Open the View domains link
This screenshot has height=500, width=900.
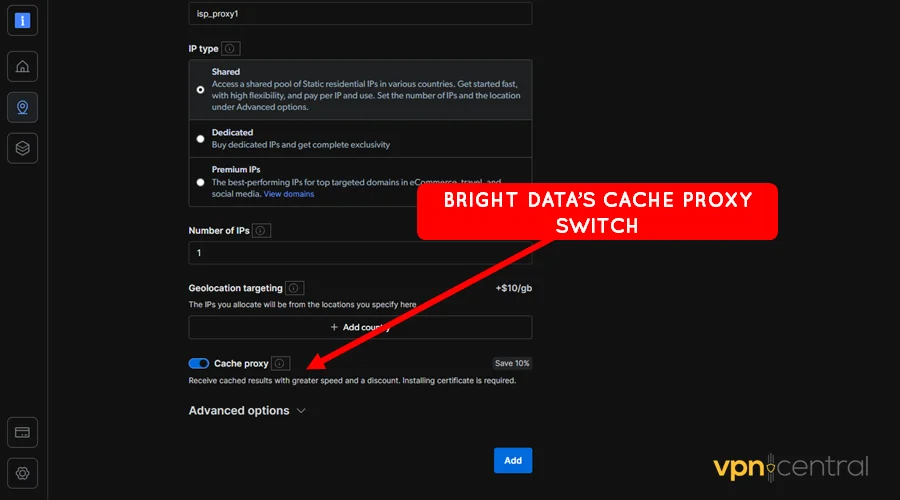pos(289,194)
